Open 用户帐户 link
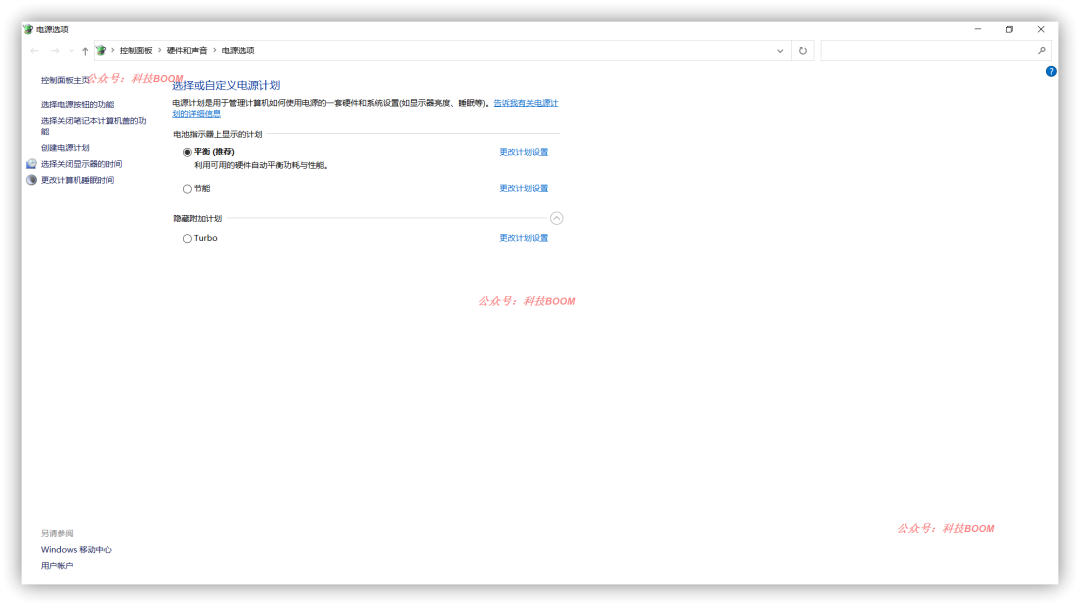The width and height of the screenshot is (1080, 606). 56,565
